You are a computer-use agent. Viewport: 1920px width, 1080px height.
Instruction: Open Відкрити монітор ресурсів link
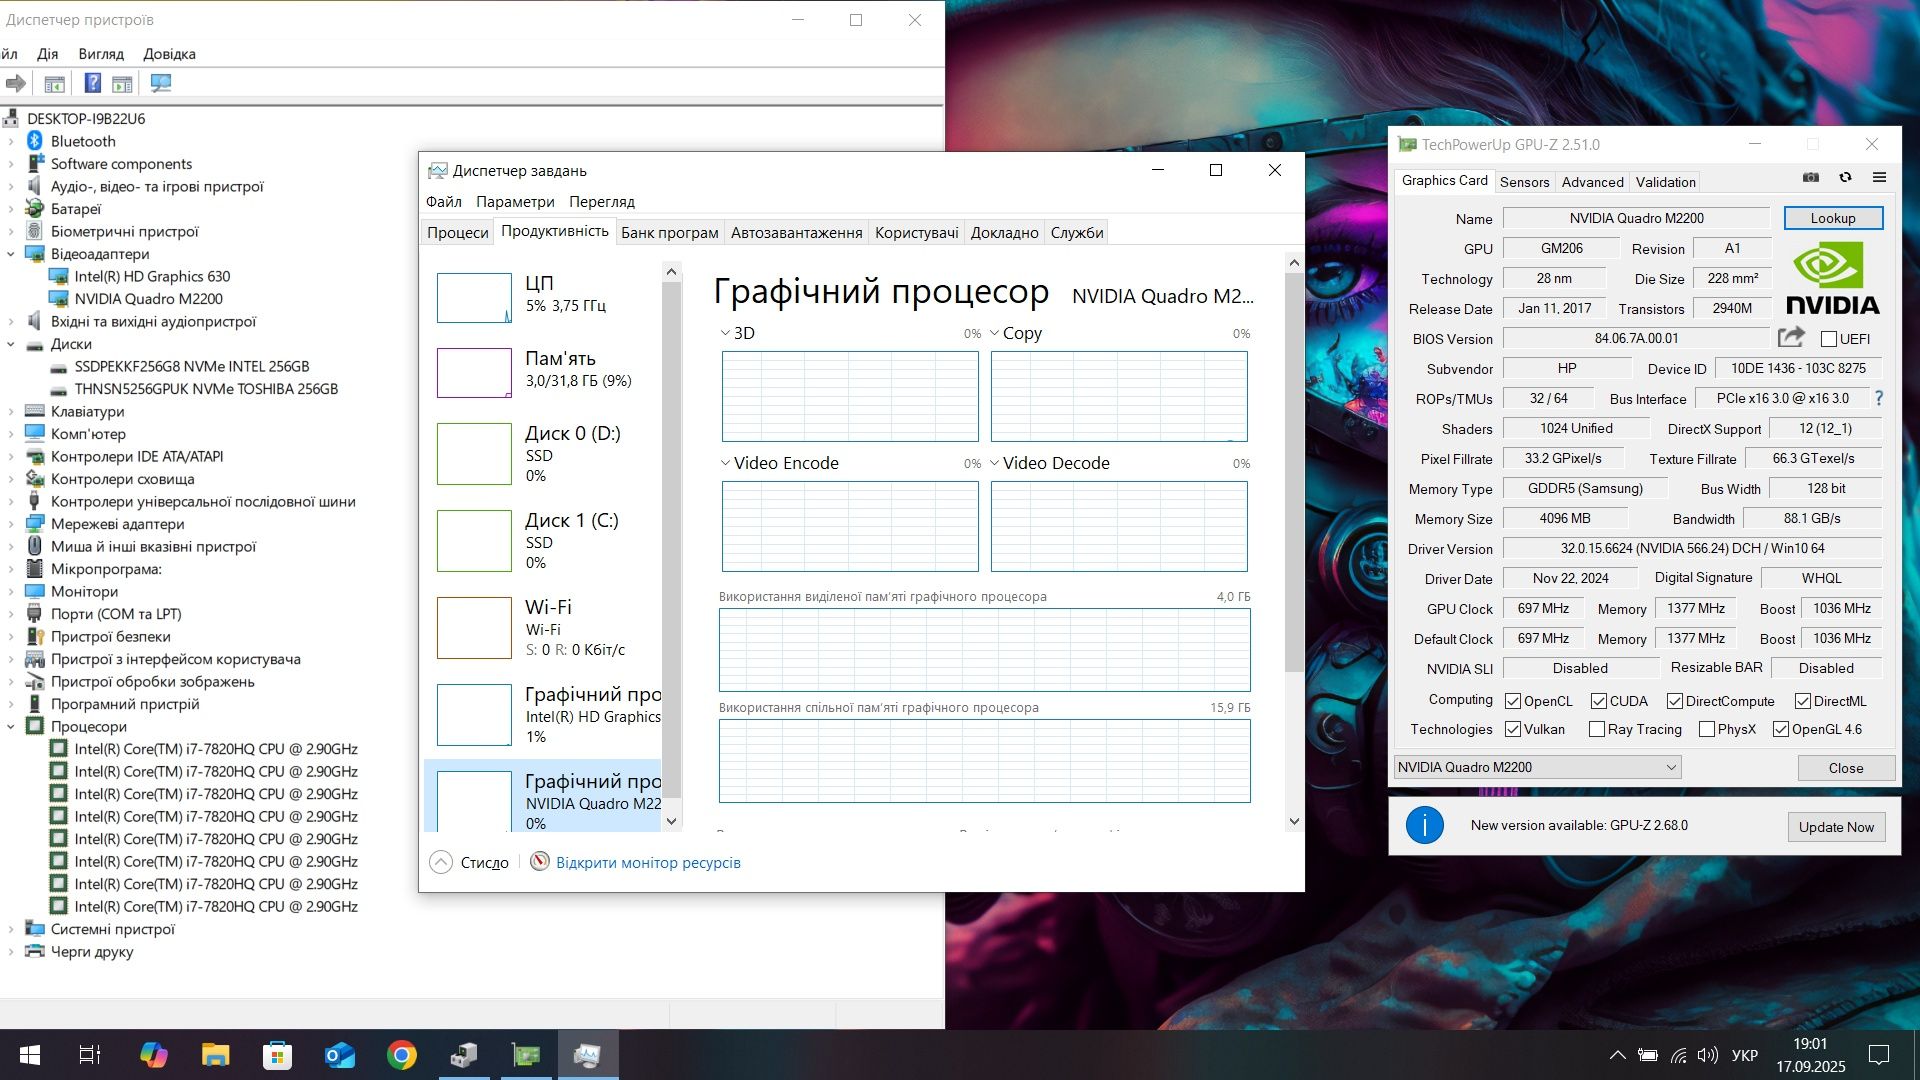pyautogui.click(x=648, y=862)
